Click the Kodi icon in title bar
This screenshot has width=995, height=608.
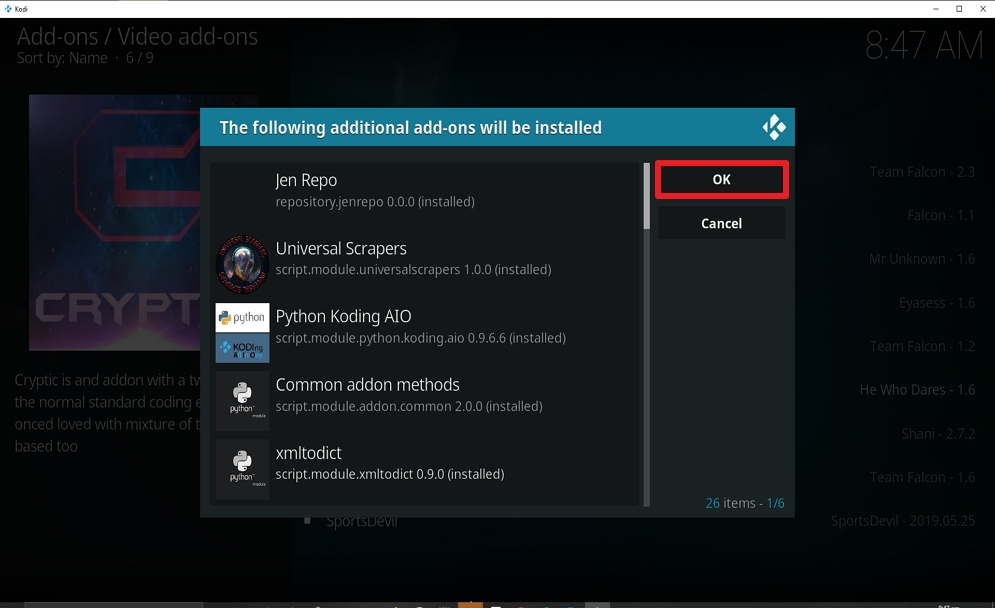(8, 9)
